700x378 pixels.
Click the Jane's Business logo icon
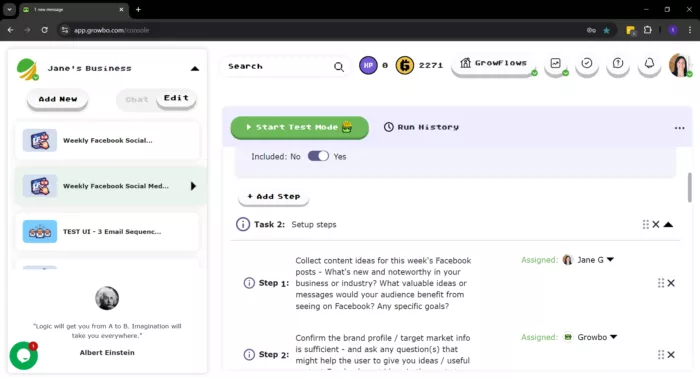tap(27, 69)
